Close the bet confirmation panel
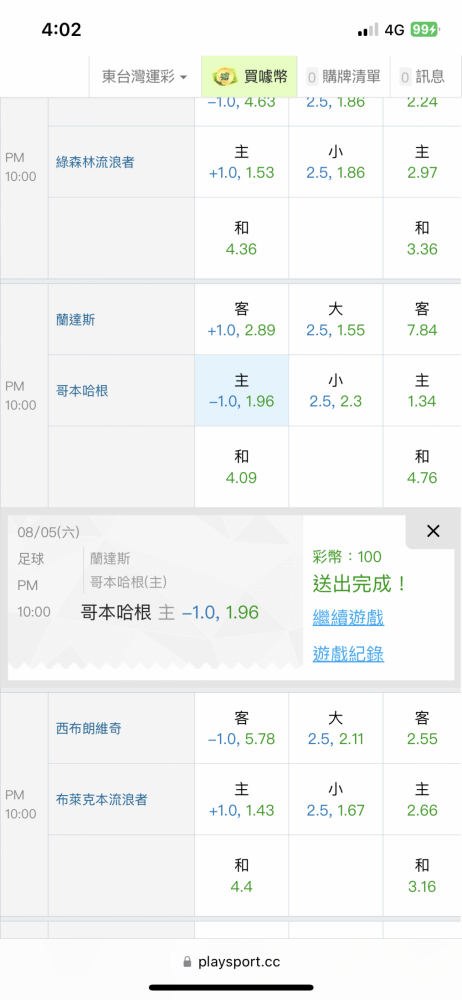This screenshot has width=462, height=1000. coord(433,531)
